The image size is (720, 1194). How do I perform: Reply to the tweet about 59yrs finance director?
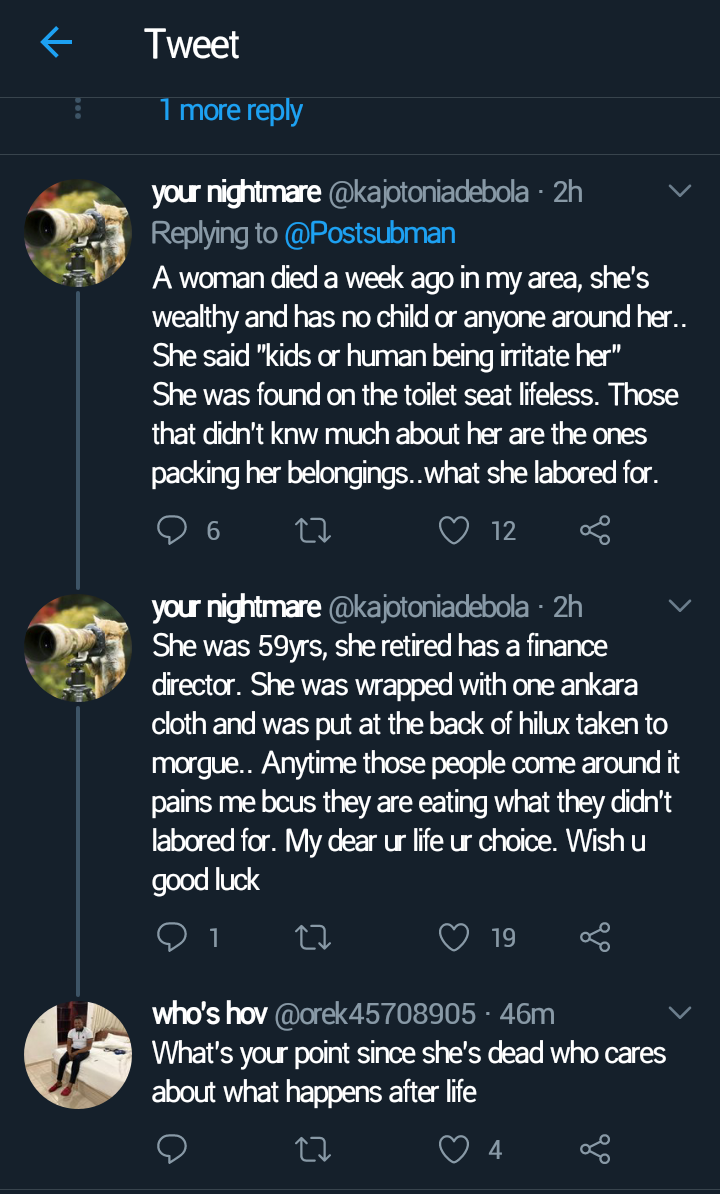pos(172,936)
